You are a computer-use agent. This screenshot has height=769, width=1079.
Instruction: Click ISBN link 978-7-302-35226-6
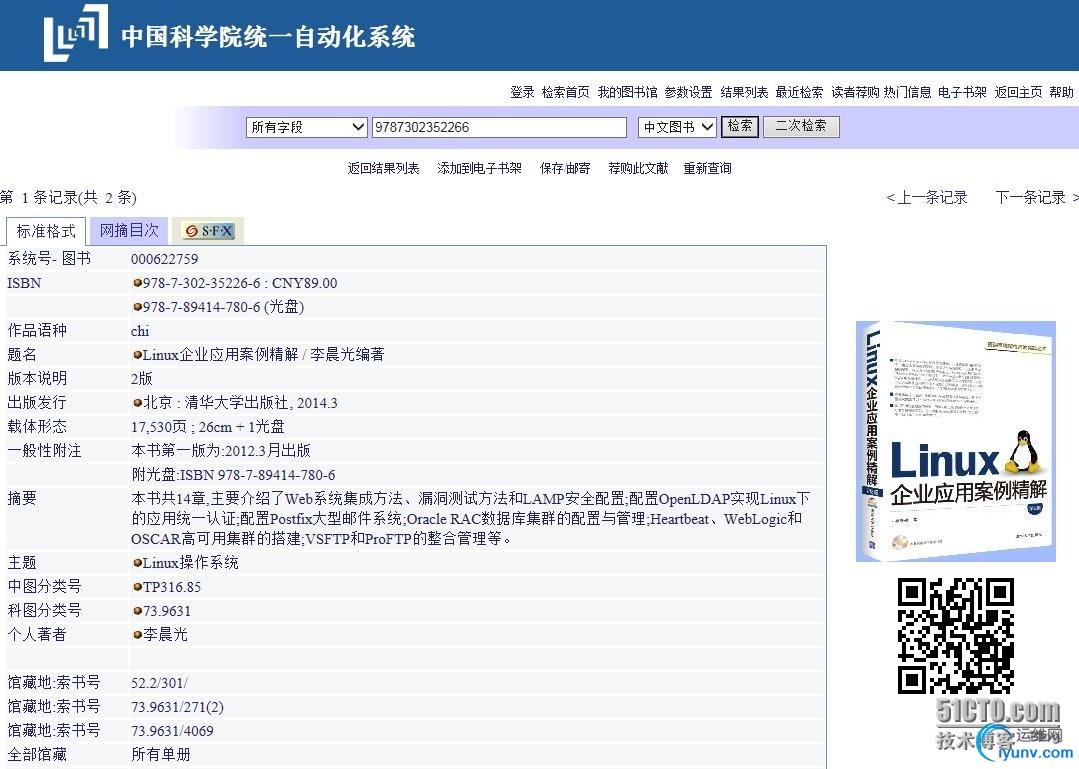pyautogui.click(x=202, y=283)
